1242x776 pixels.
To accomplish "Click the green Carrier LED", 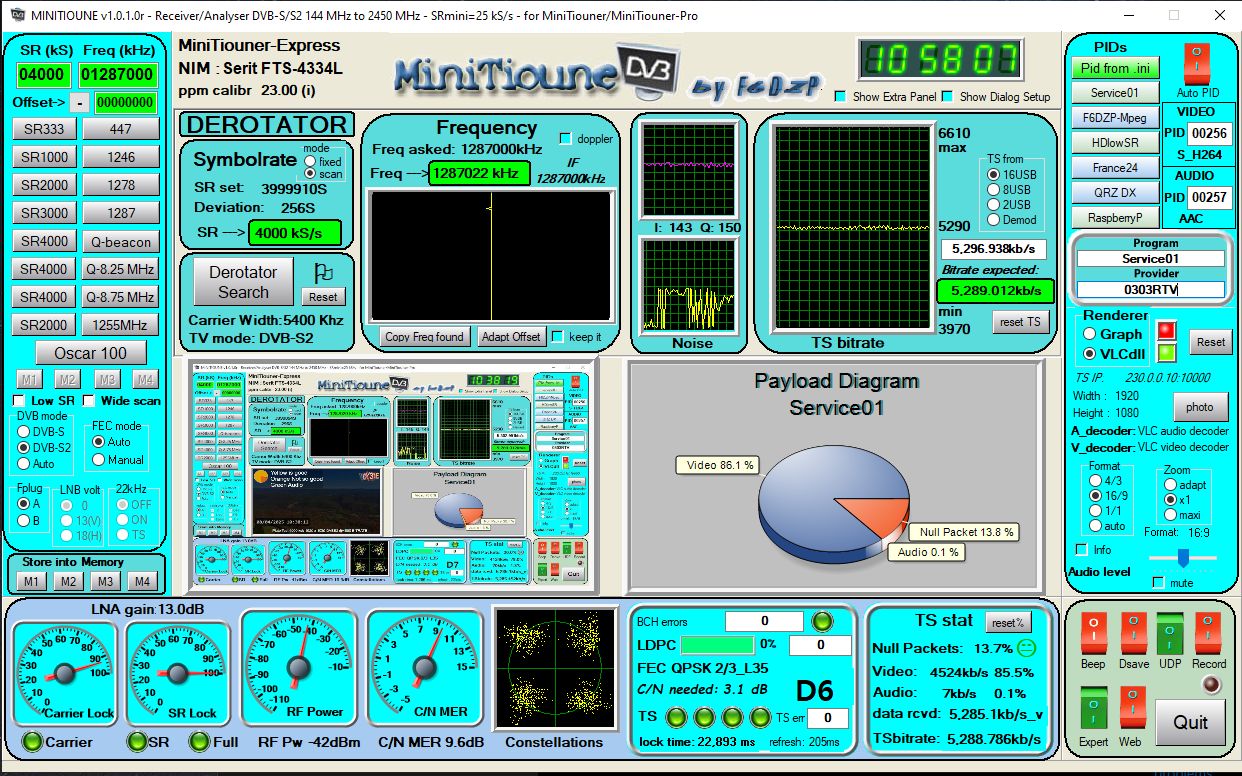I will [33, 741].
